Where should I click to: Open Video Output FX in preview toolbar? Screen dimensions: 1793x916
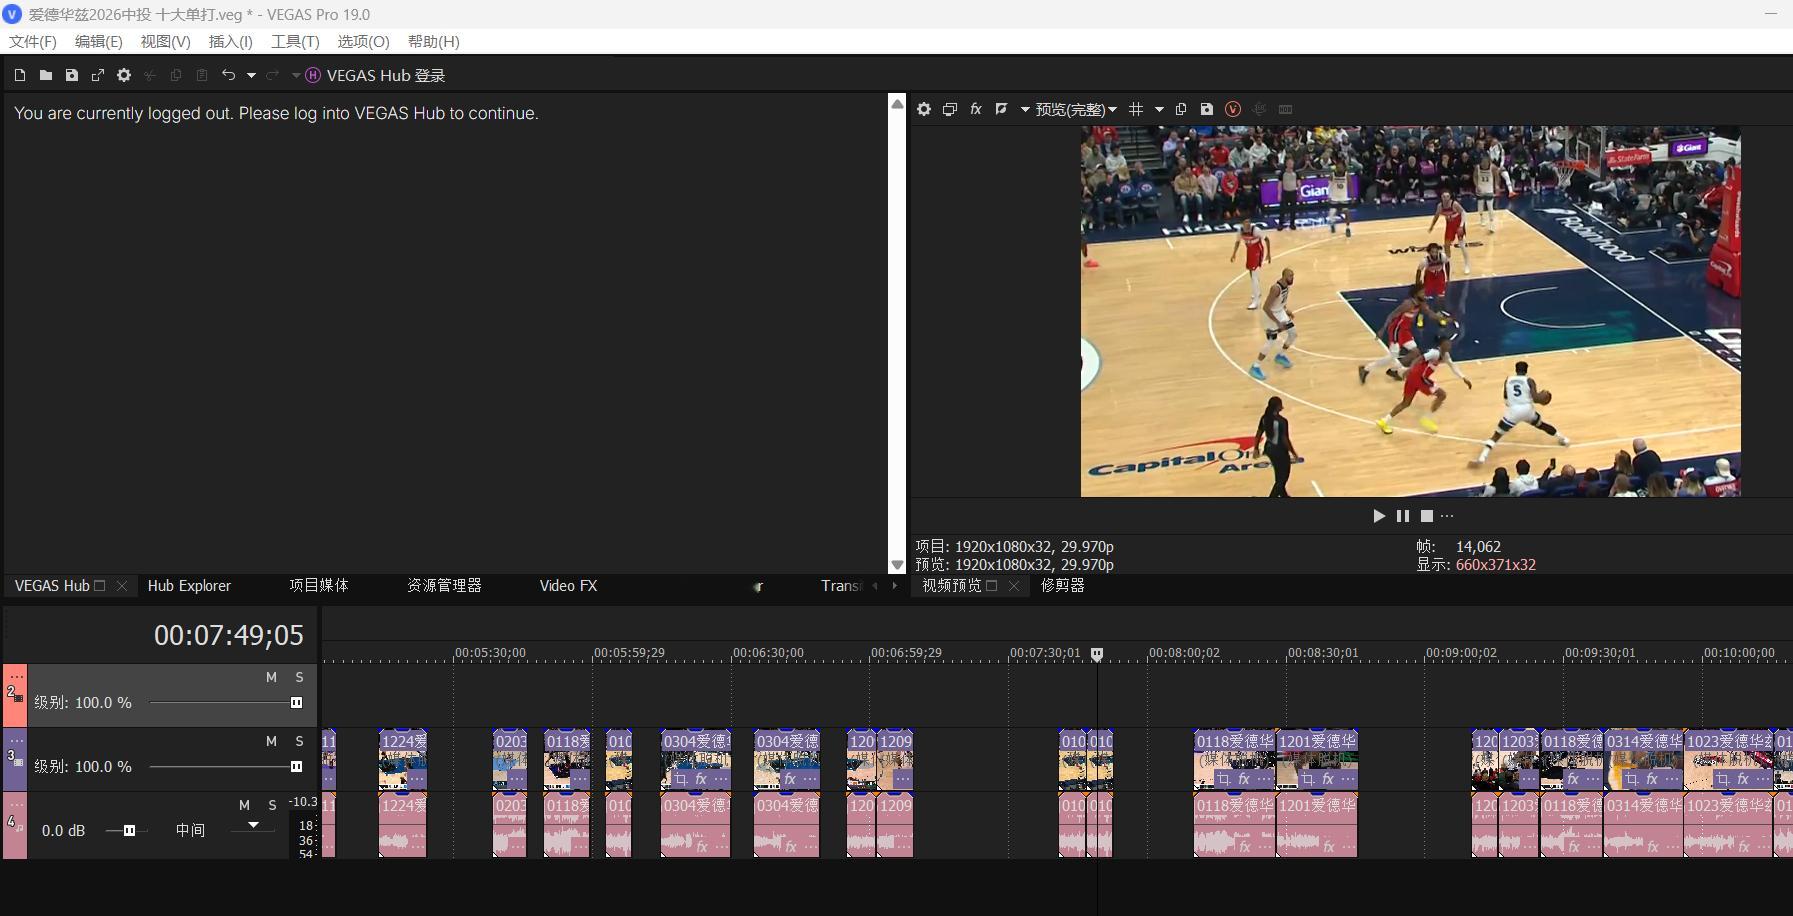click(x=976, y=109)
